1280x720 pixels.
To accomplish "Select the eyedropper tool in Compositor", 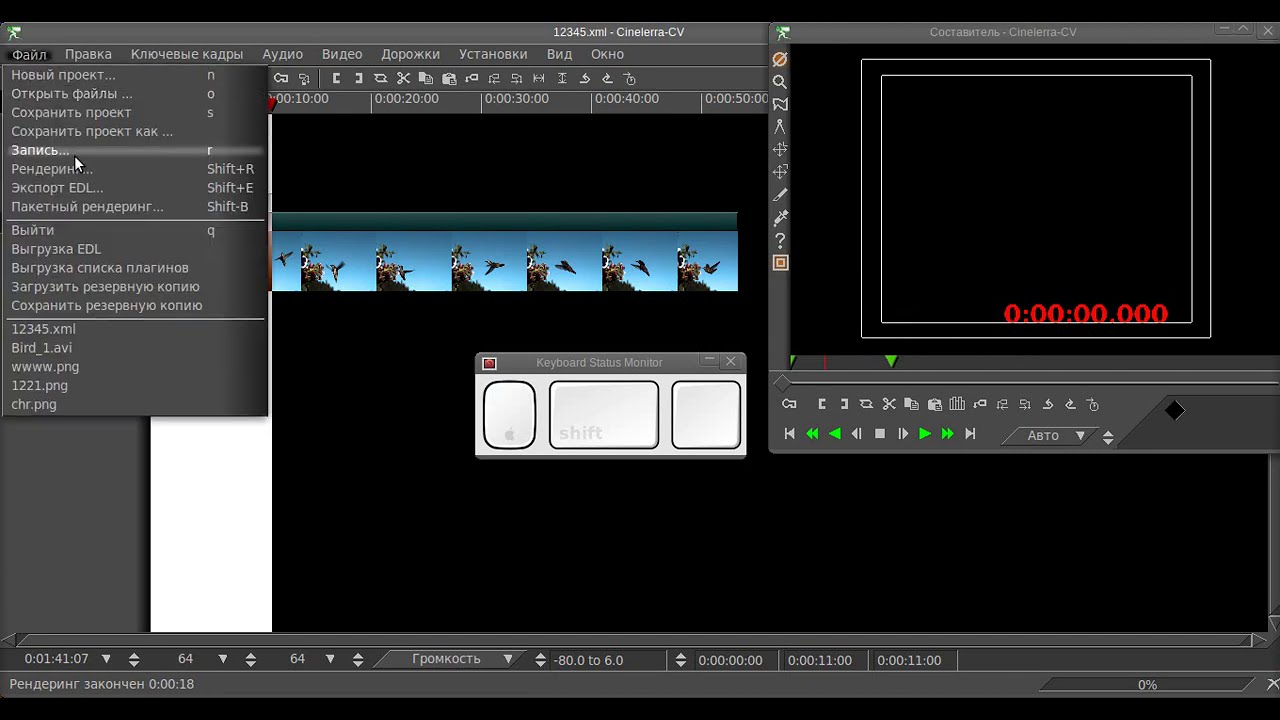I will tap(780, 217).
